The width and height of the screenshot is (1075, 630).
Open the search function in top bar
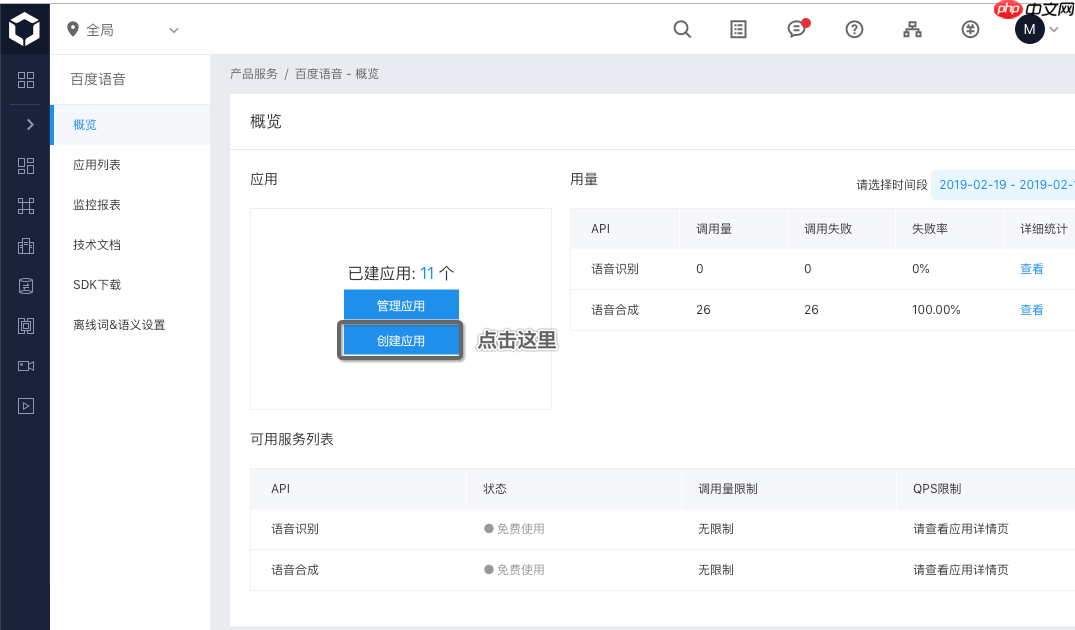coord(682,29)
